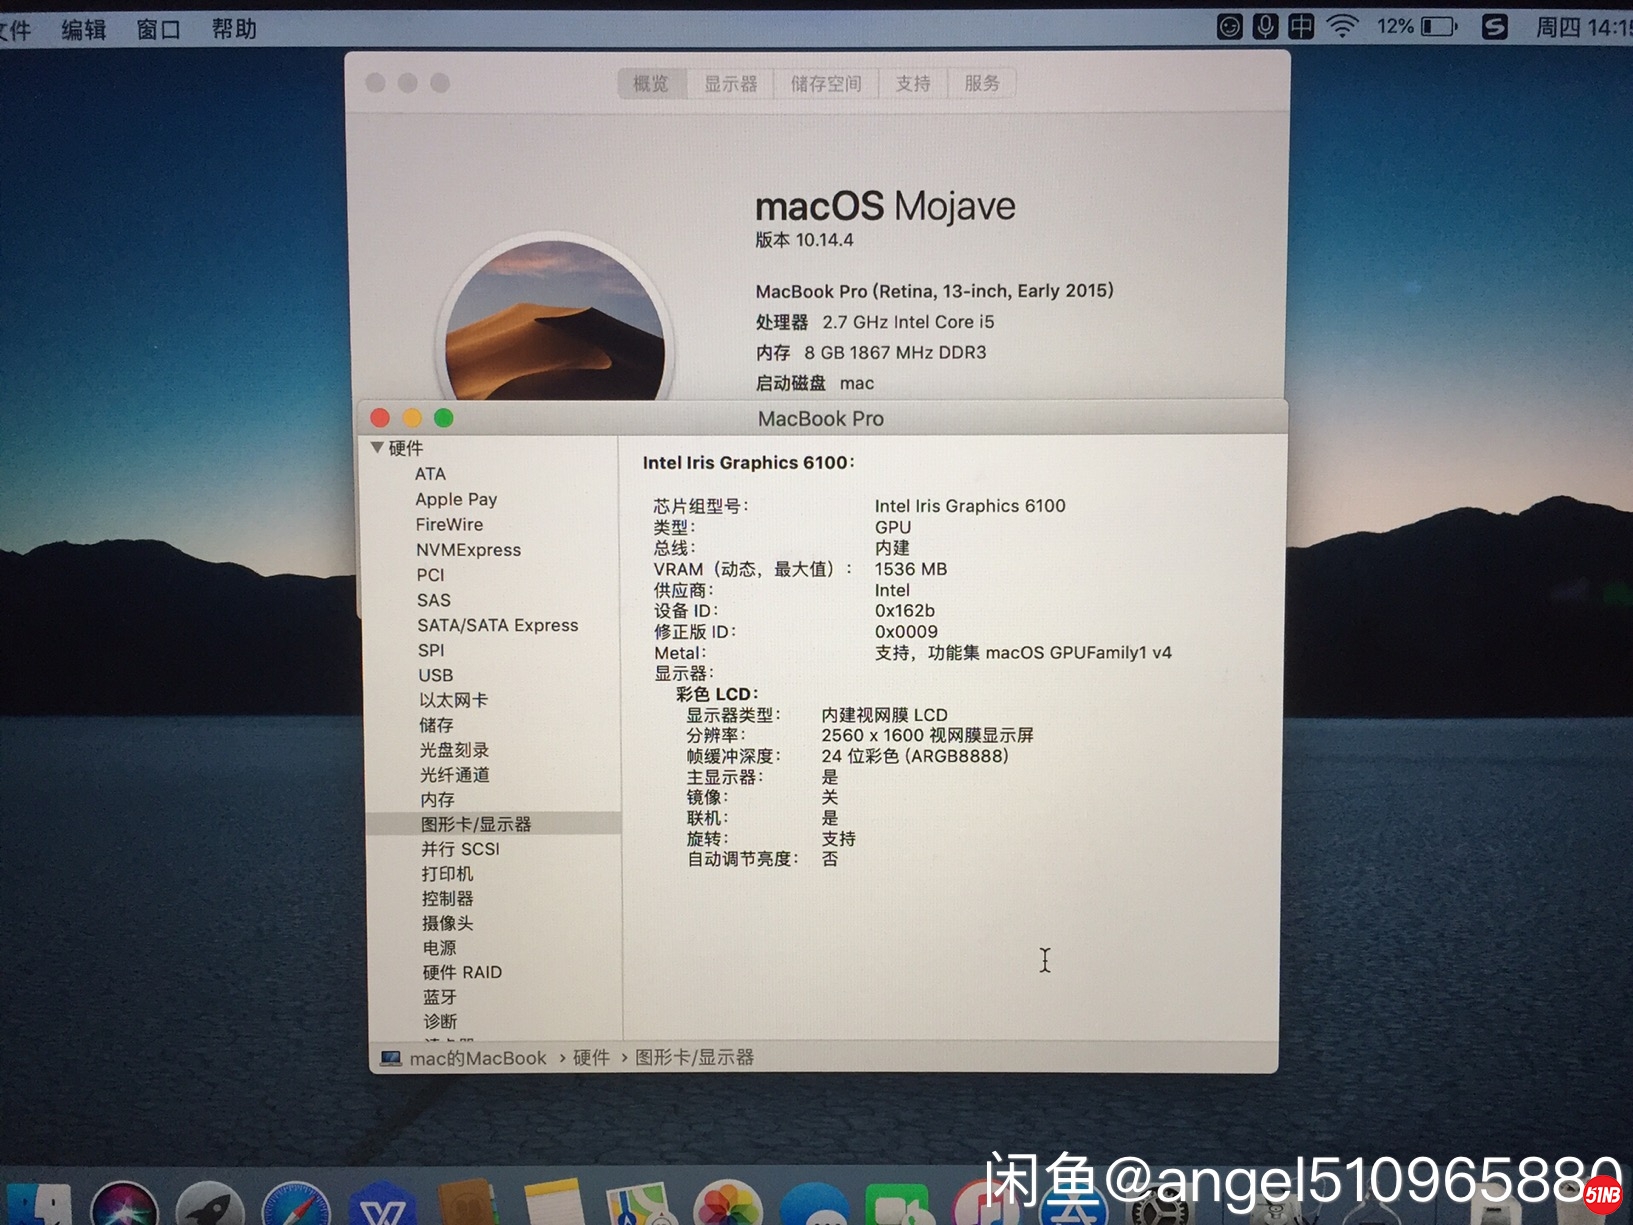Select 储存 in the sidebar
Image resolution: width=1633 pixels, height=1225 pixels.
tap(437, 725)
